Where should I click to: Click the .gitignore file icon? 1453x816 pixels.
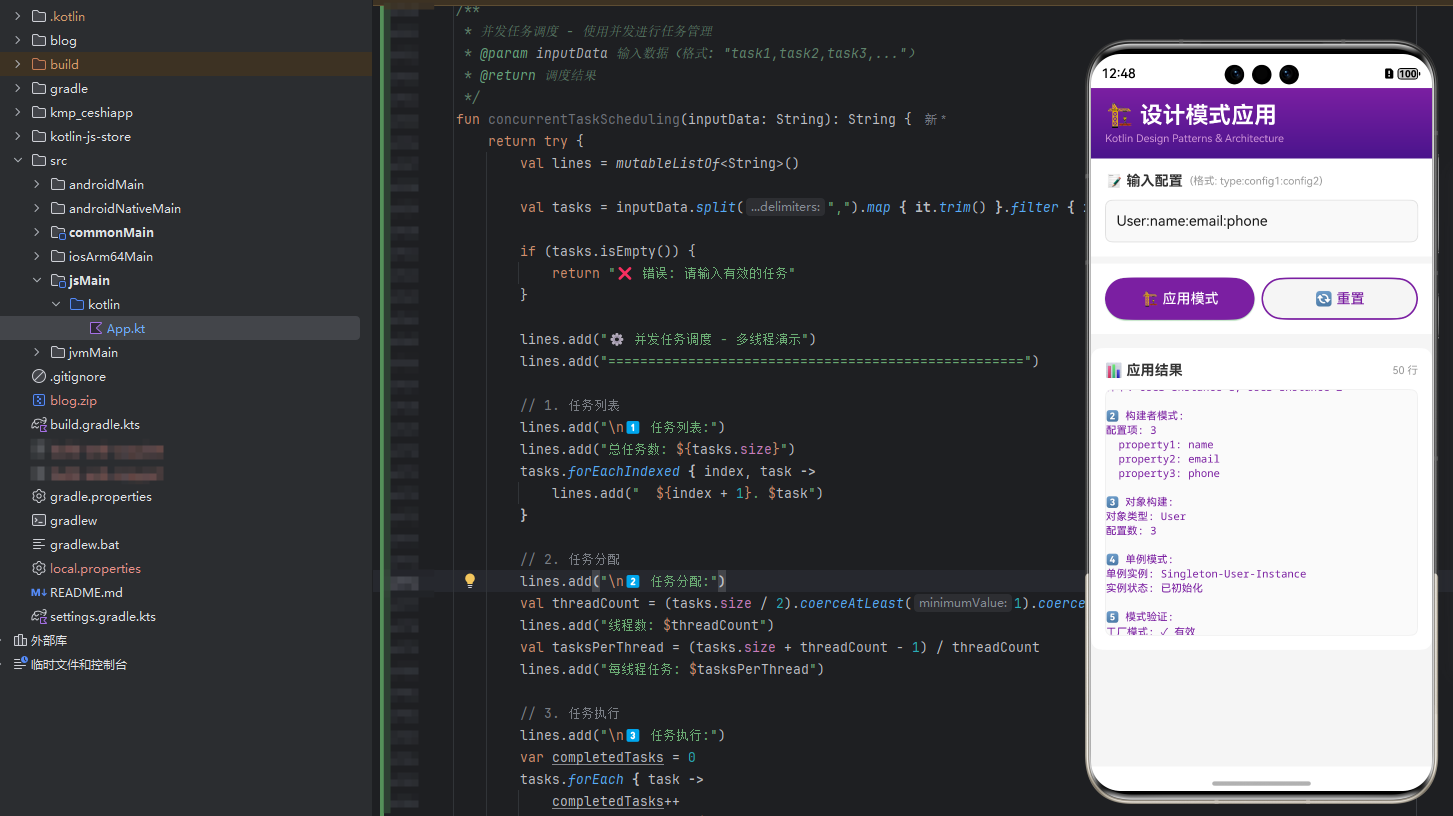(39, 376)
